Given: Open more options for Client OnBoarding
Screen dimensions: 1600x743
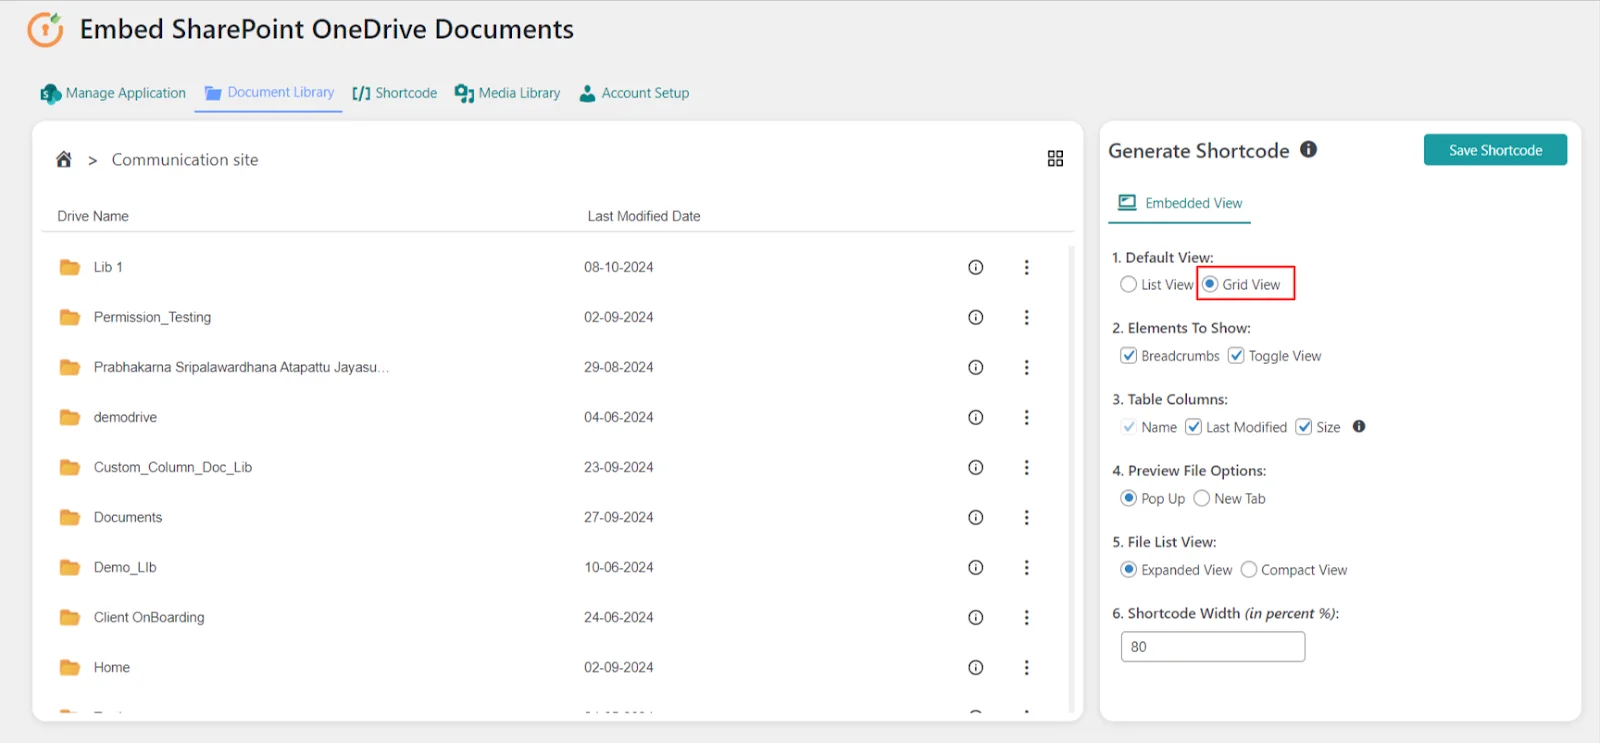Looking at the screenshot, I should (x=1026, y=617).
